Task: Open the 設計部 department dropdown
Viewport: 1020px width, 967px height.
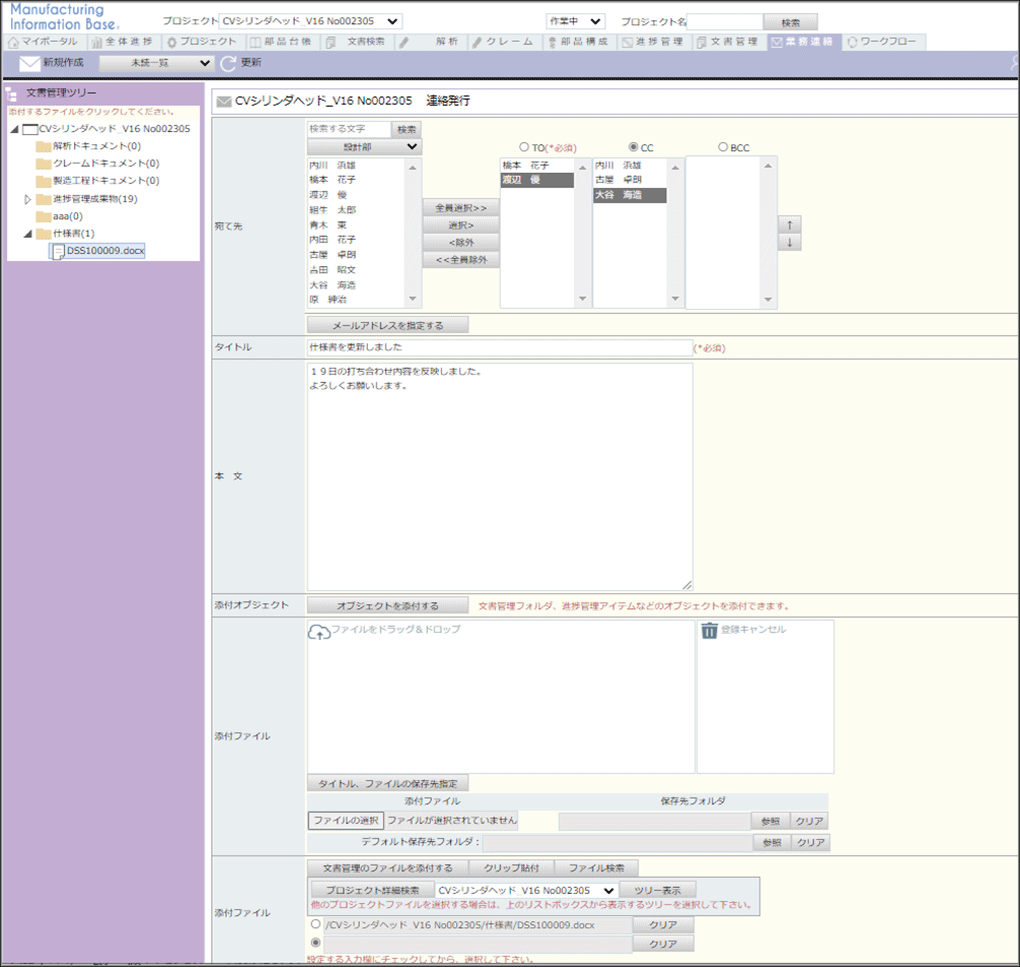Action: [364, 146]
